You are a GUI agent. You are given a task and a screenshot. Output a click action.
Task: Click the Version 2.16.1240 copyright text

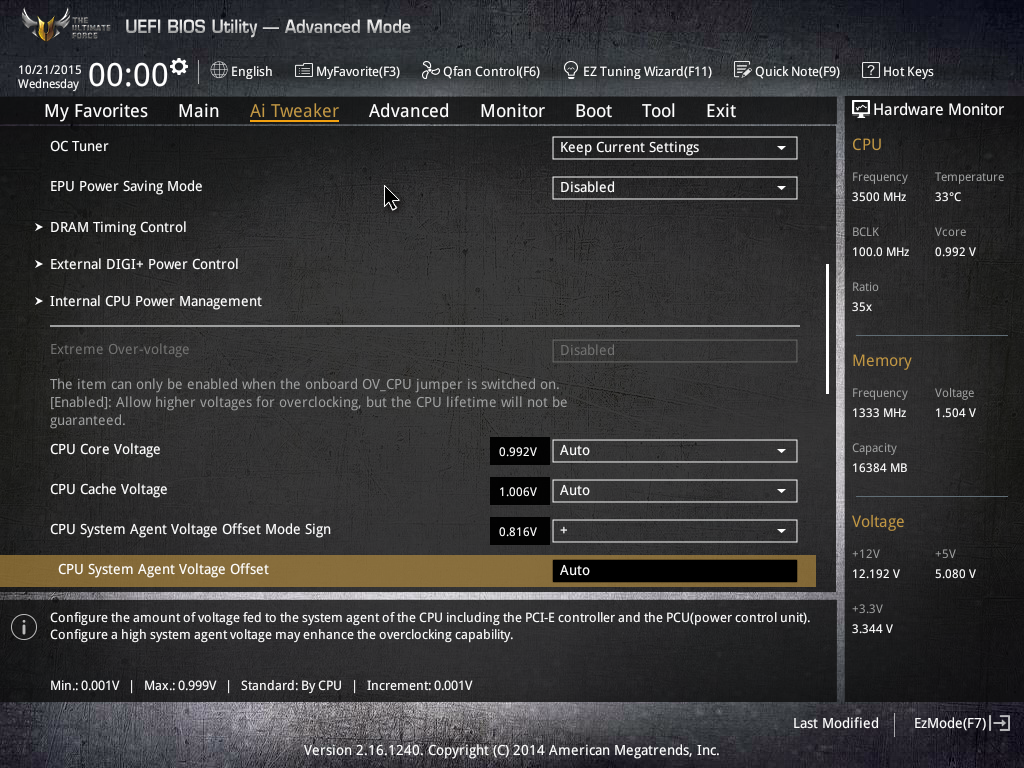tap(511, 750)
